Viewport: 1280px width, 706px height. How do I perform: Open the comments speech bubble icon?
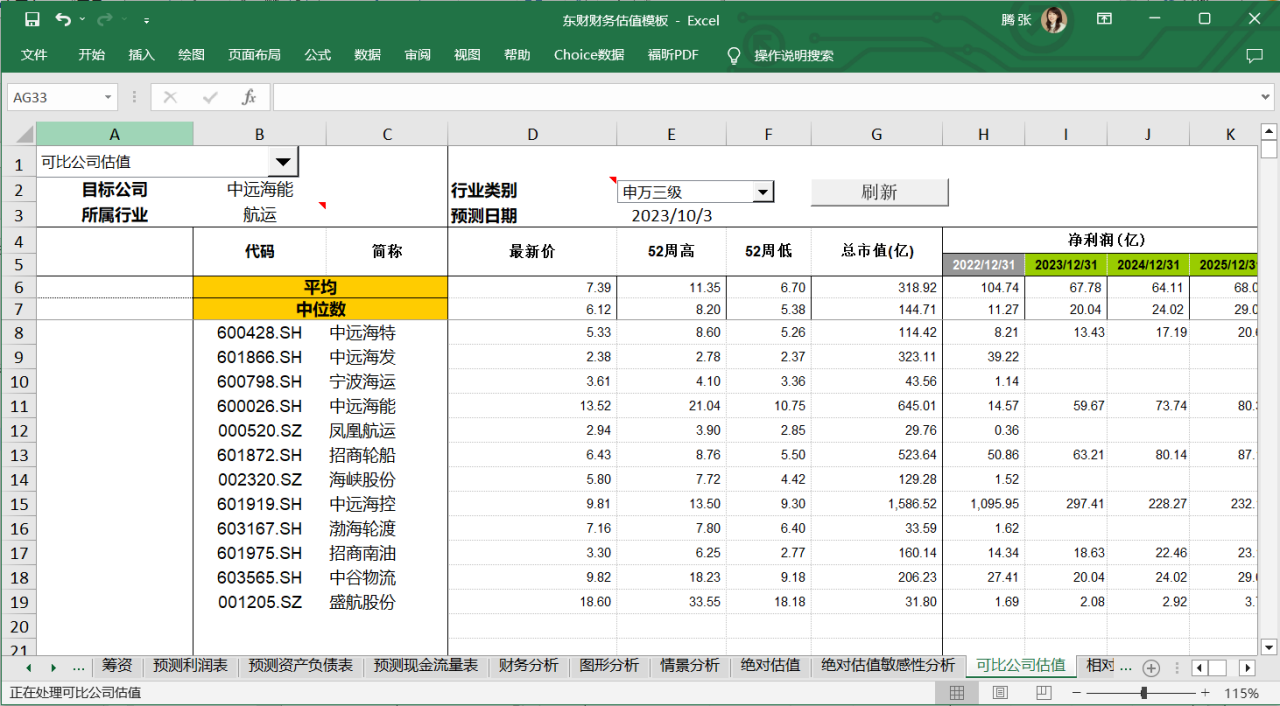click(1254, 55)
